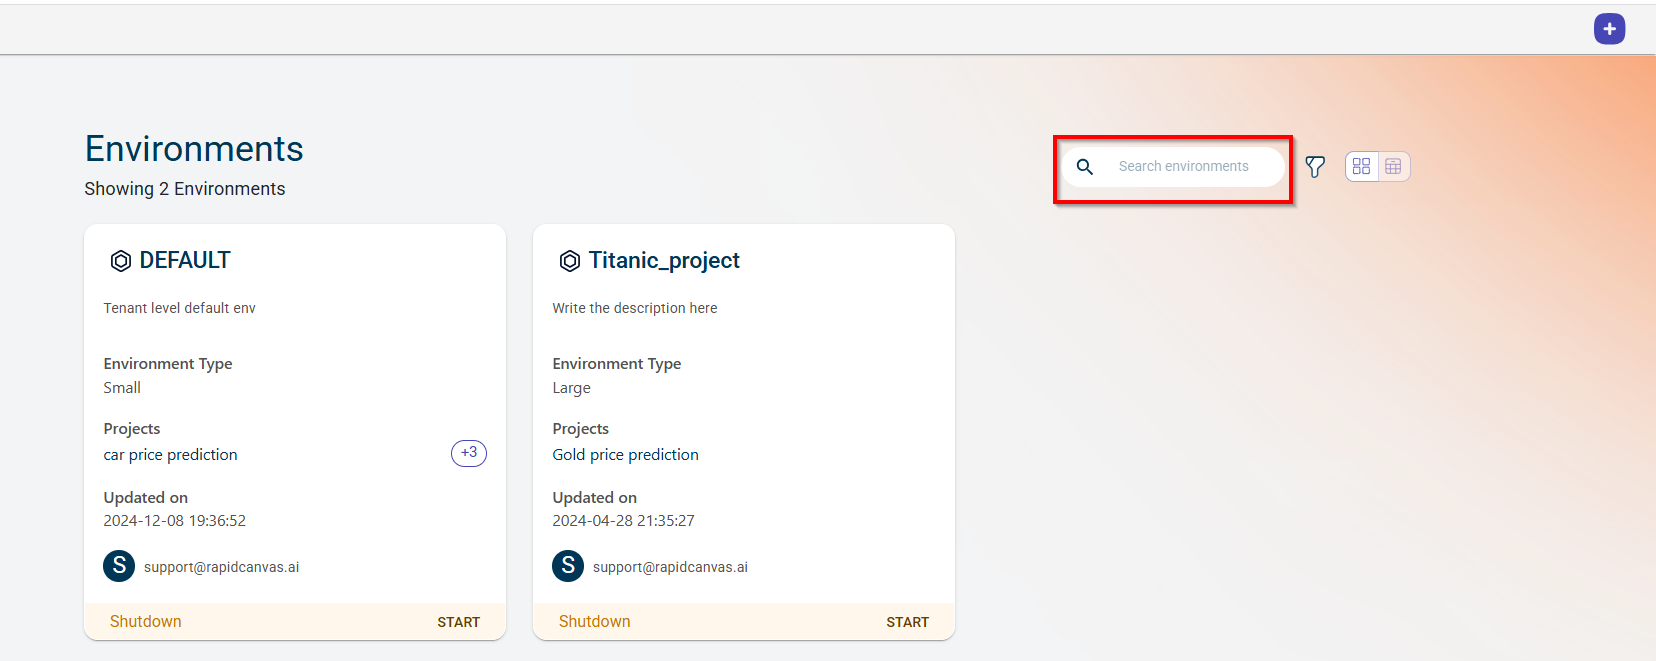
Task: Expand the +3 additional projects badge
Action: [x=468, y=453]
